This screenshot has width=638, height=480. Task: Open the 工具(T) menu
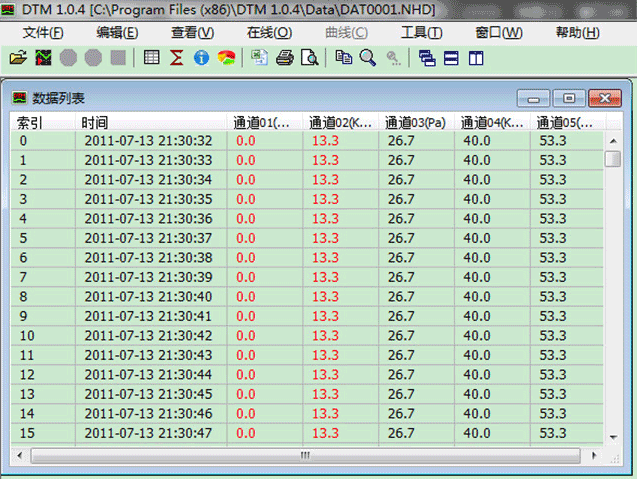(x=421, y=32)
